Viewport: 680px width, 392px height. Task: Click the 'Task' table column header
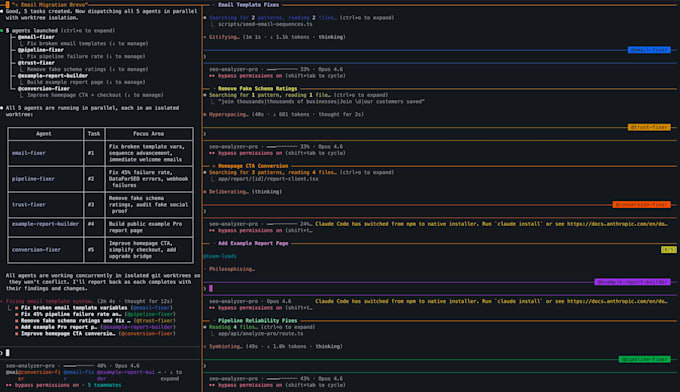pos(94,134)
